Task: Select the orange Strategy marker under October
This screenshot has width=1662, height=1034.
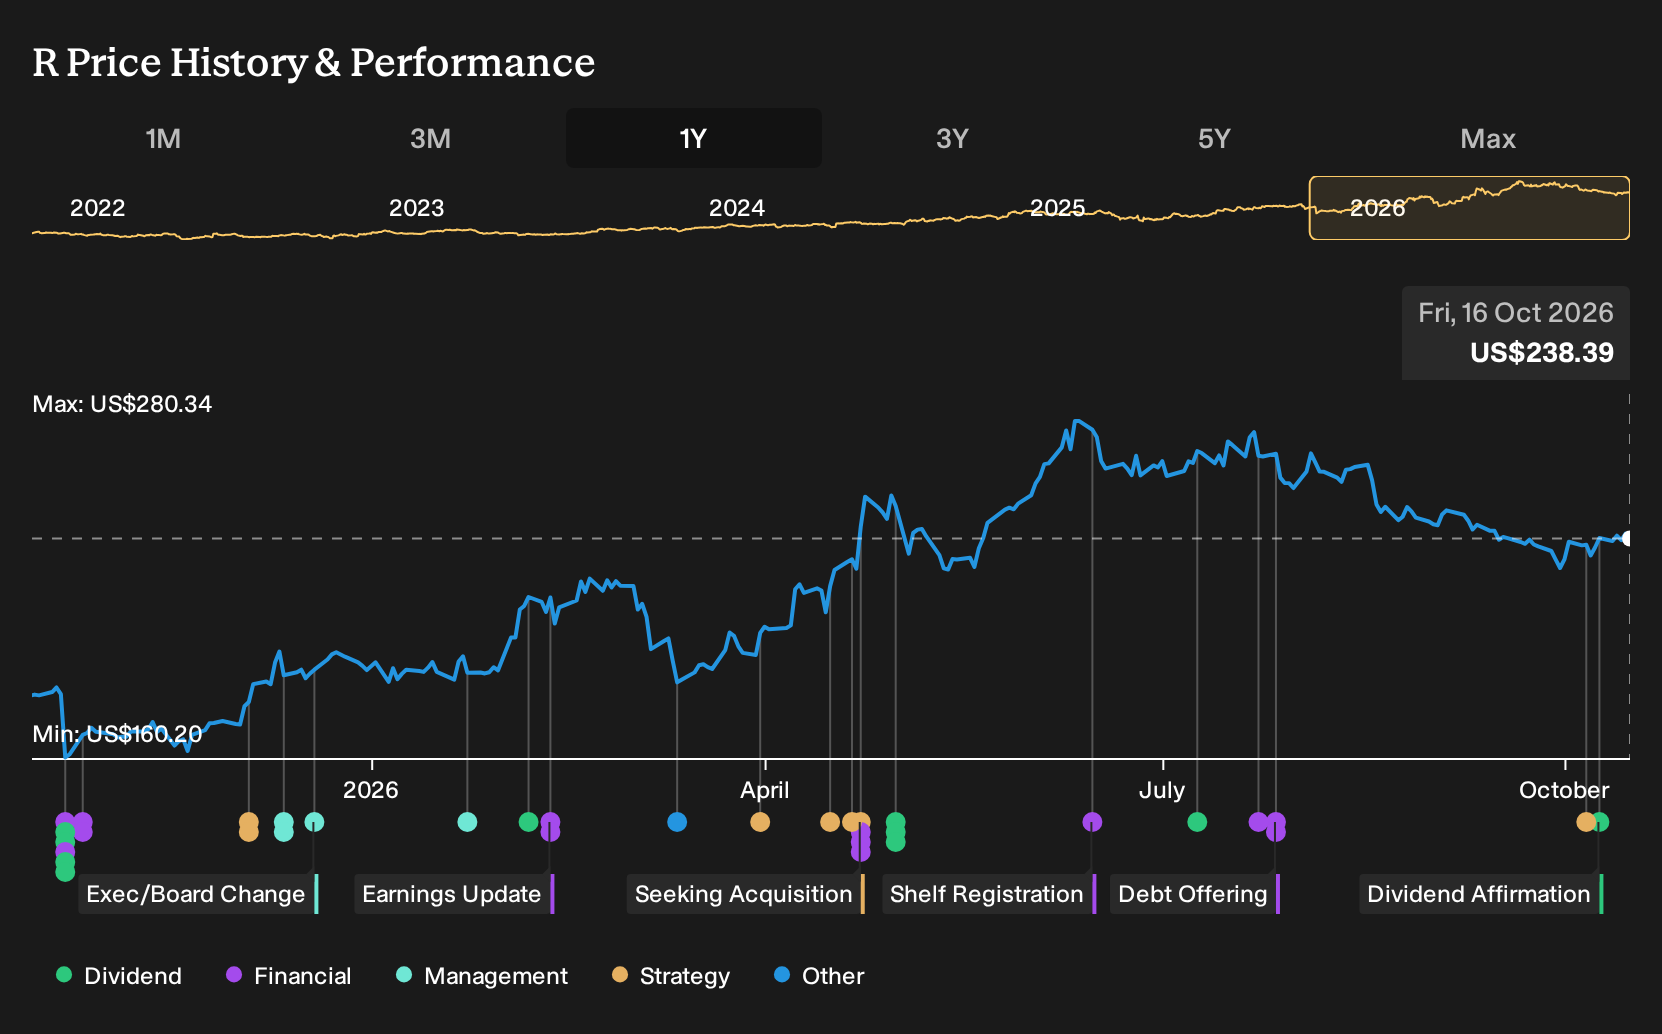Action: click(x=1586, y=822)
